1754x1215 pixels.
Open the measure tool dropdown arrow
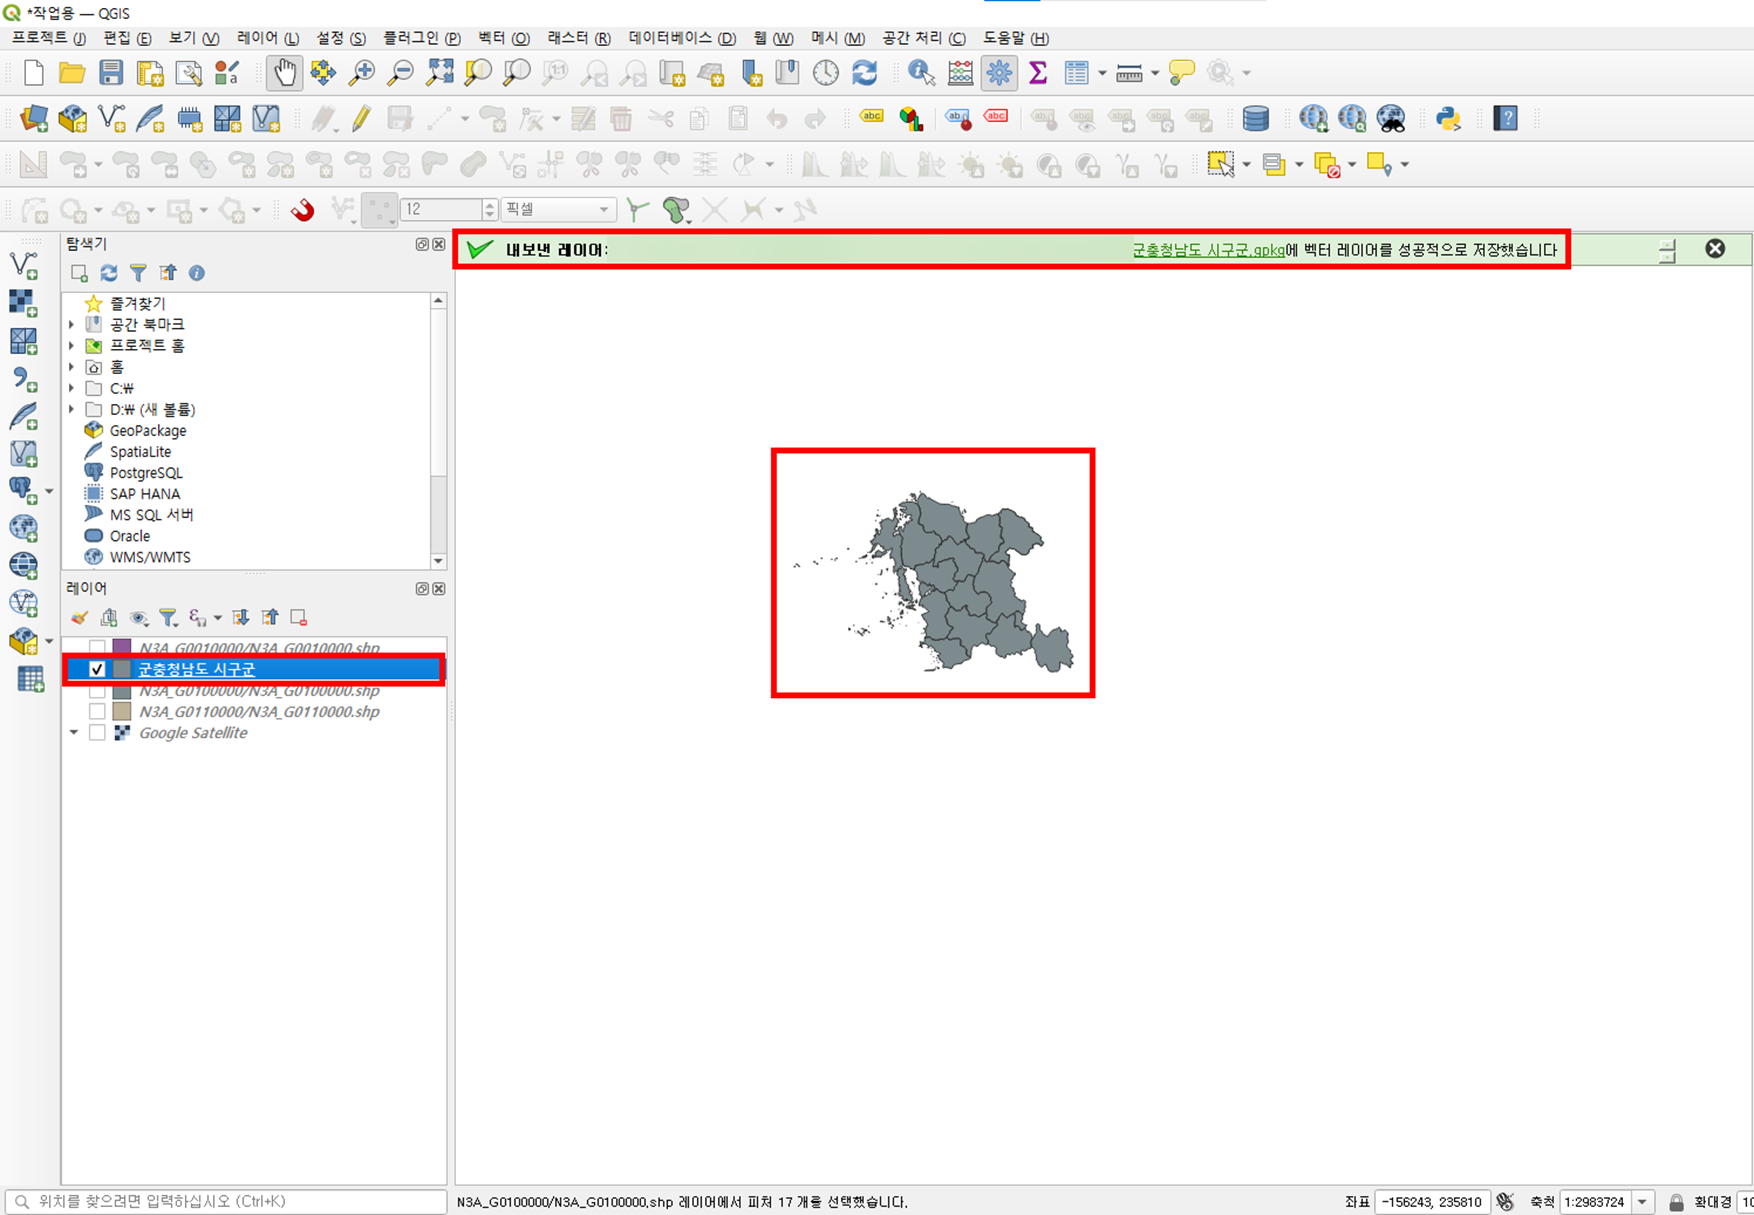pyautogui.click(x=1155, y=73)
